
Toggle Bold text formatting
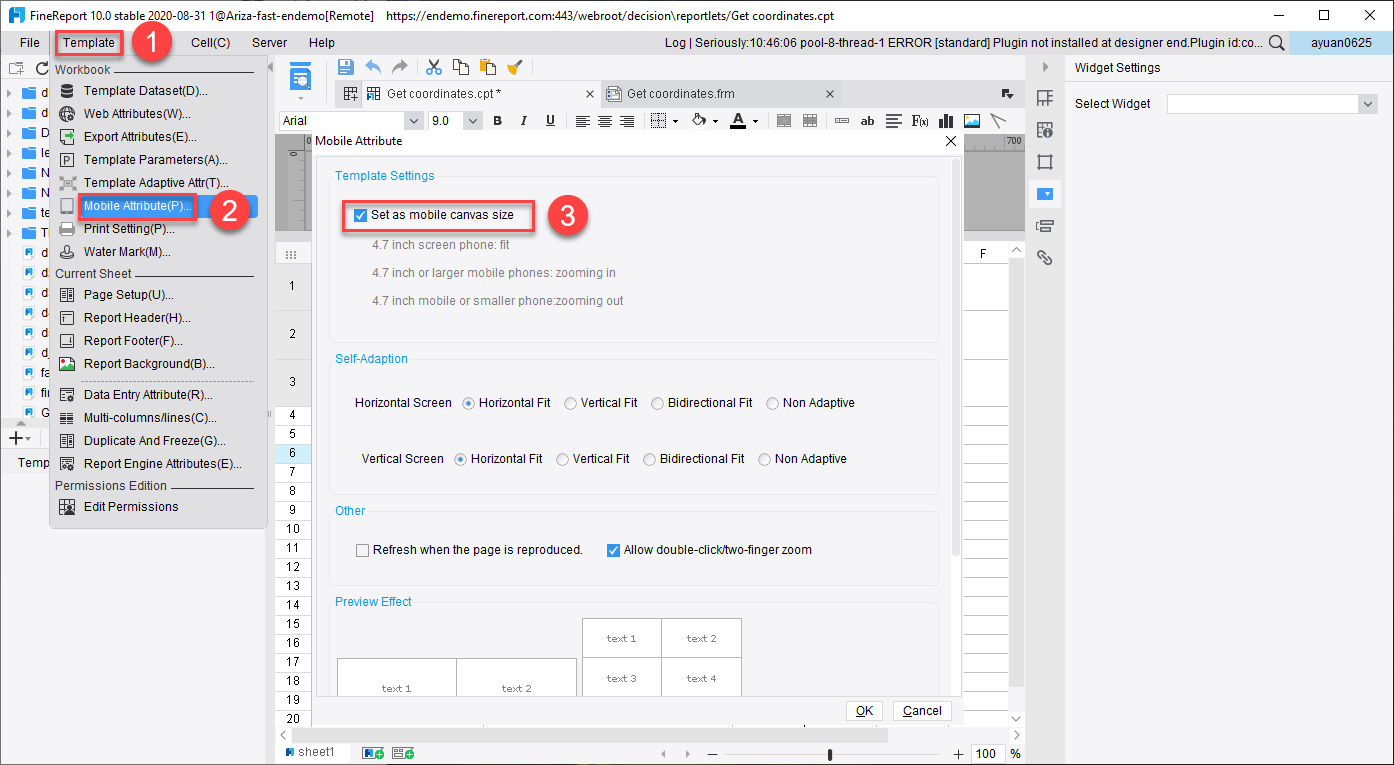click(x=498, y=121)
